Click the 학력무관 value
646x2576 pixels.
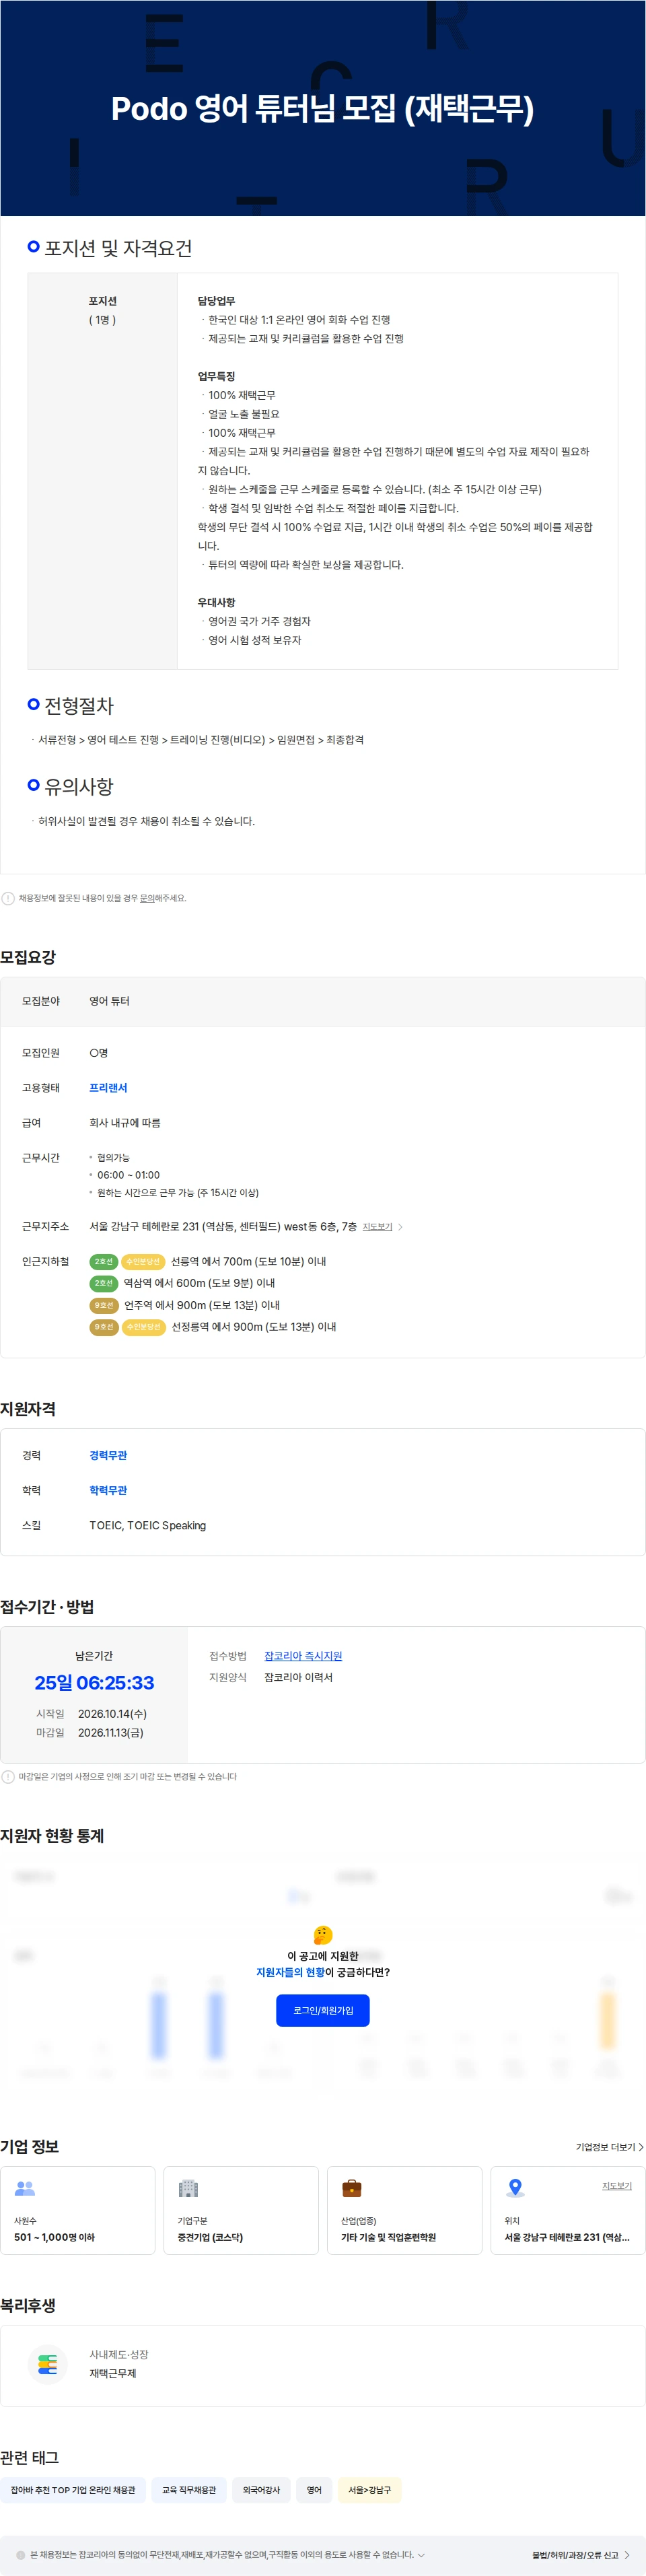point(108,1489)
